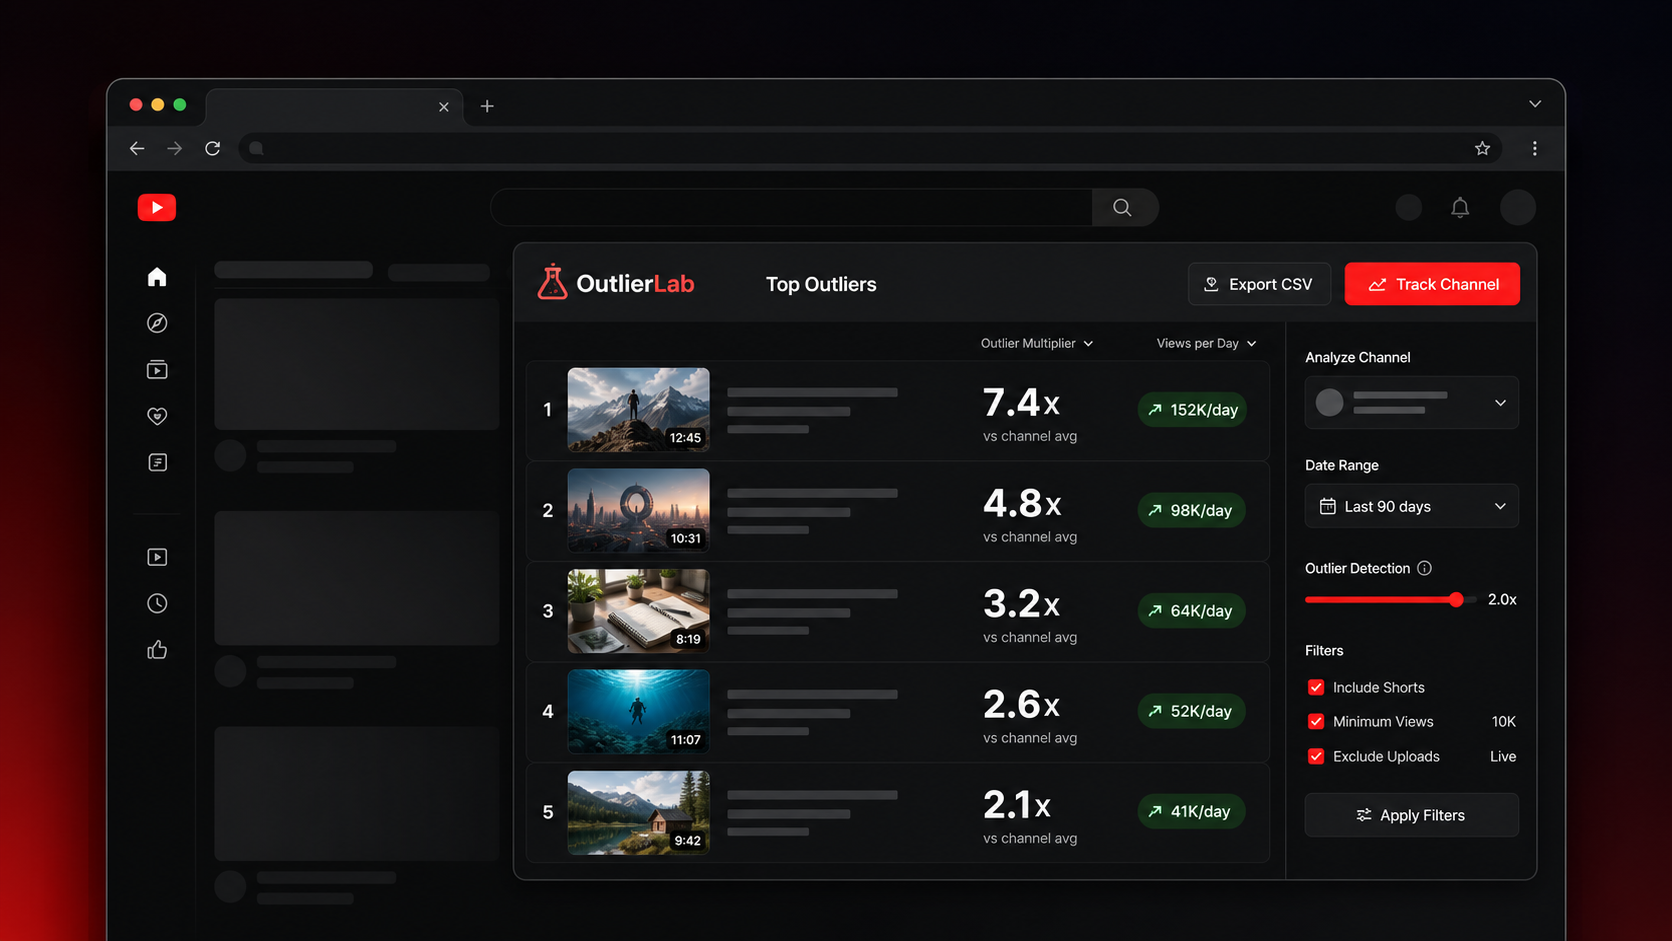Open a new browser tab
This screenshot has width=1672, height=941.
point(487,106)
